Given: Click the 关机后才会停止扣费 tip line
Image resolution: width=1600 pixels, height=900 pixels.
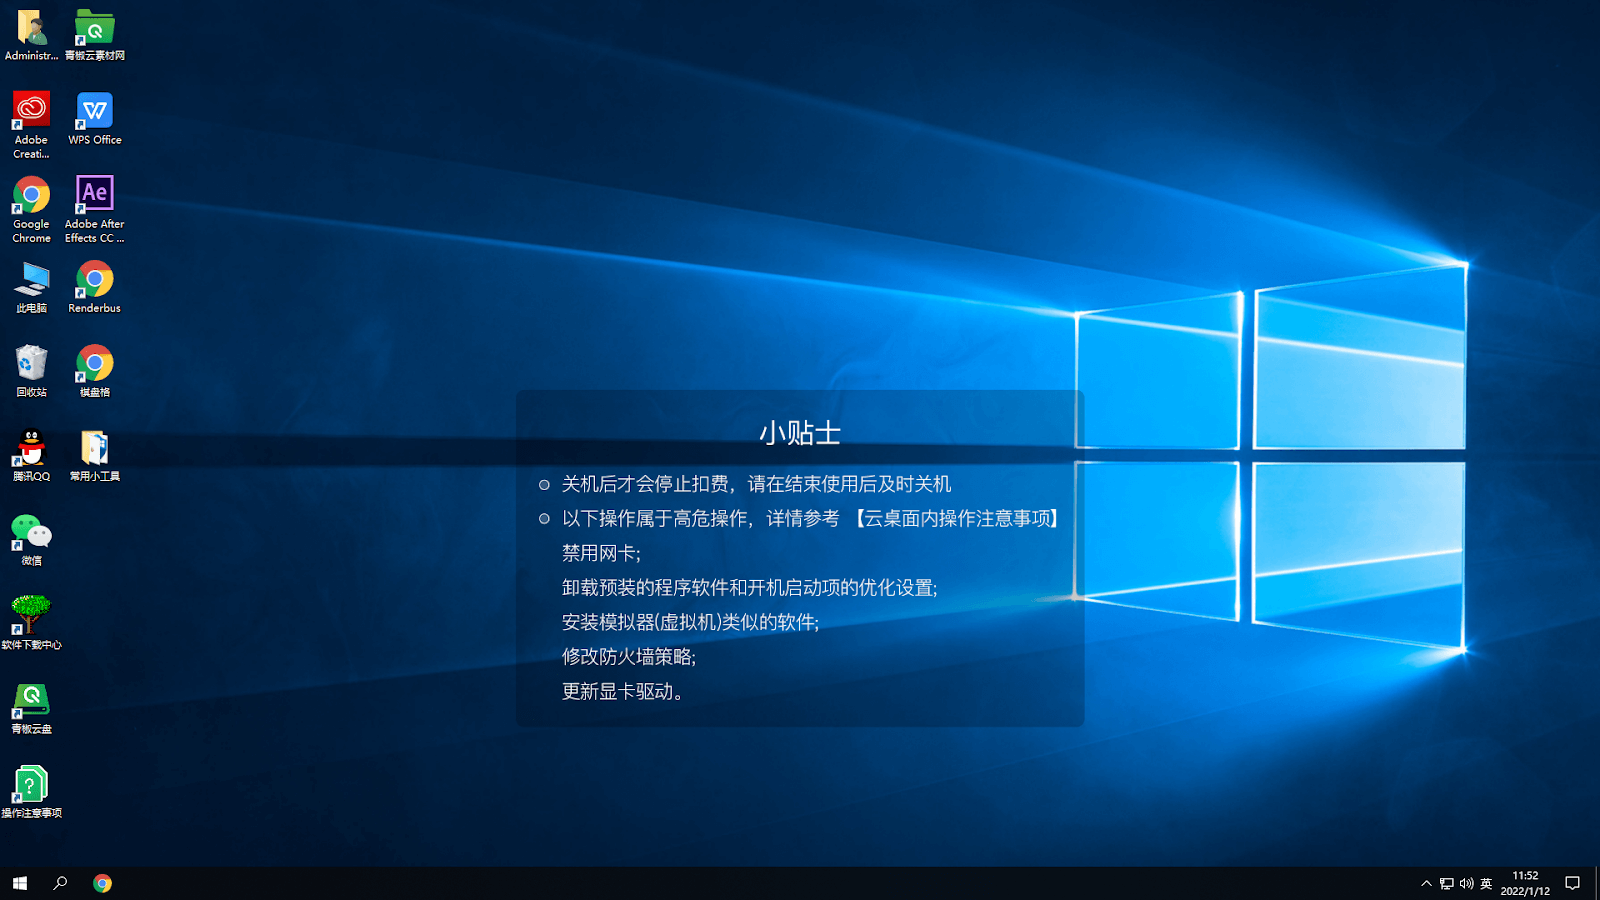Looking at the screenshot, I should point(756,484).
